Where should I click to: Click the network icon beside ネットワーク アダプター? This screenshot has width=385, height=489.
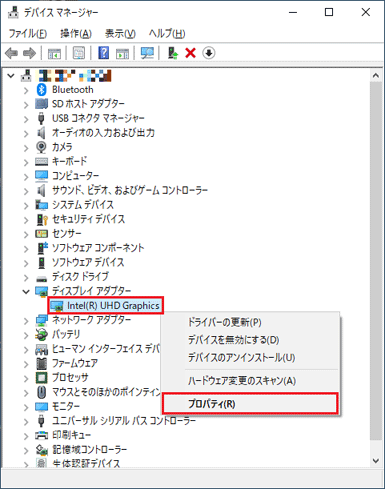pos(41,320)
